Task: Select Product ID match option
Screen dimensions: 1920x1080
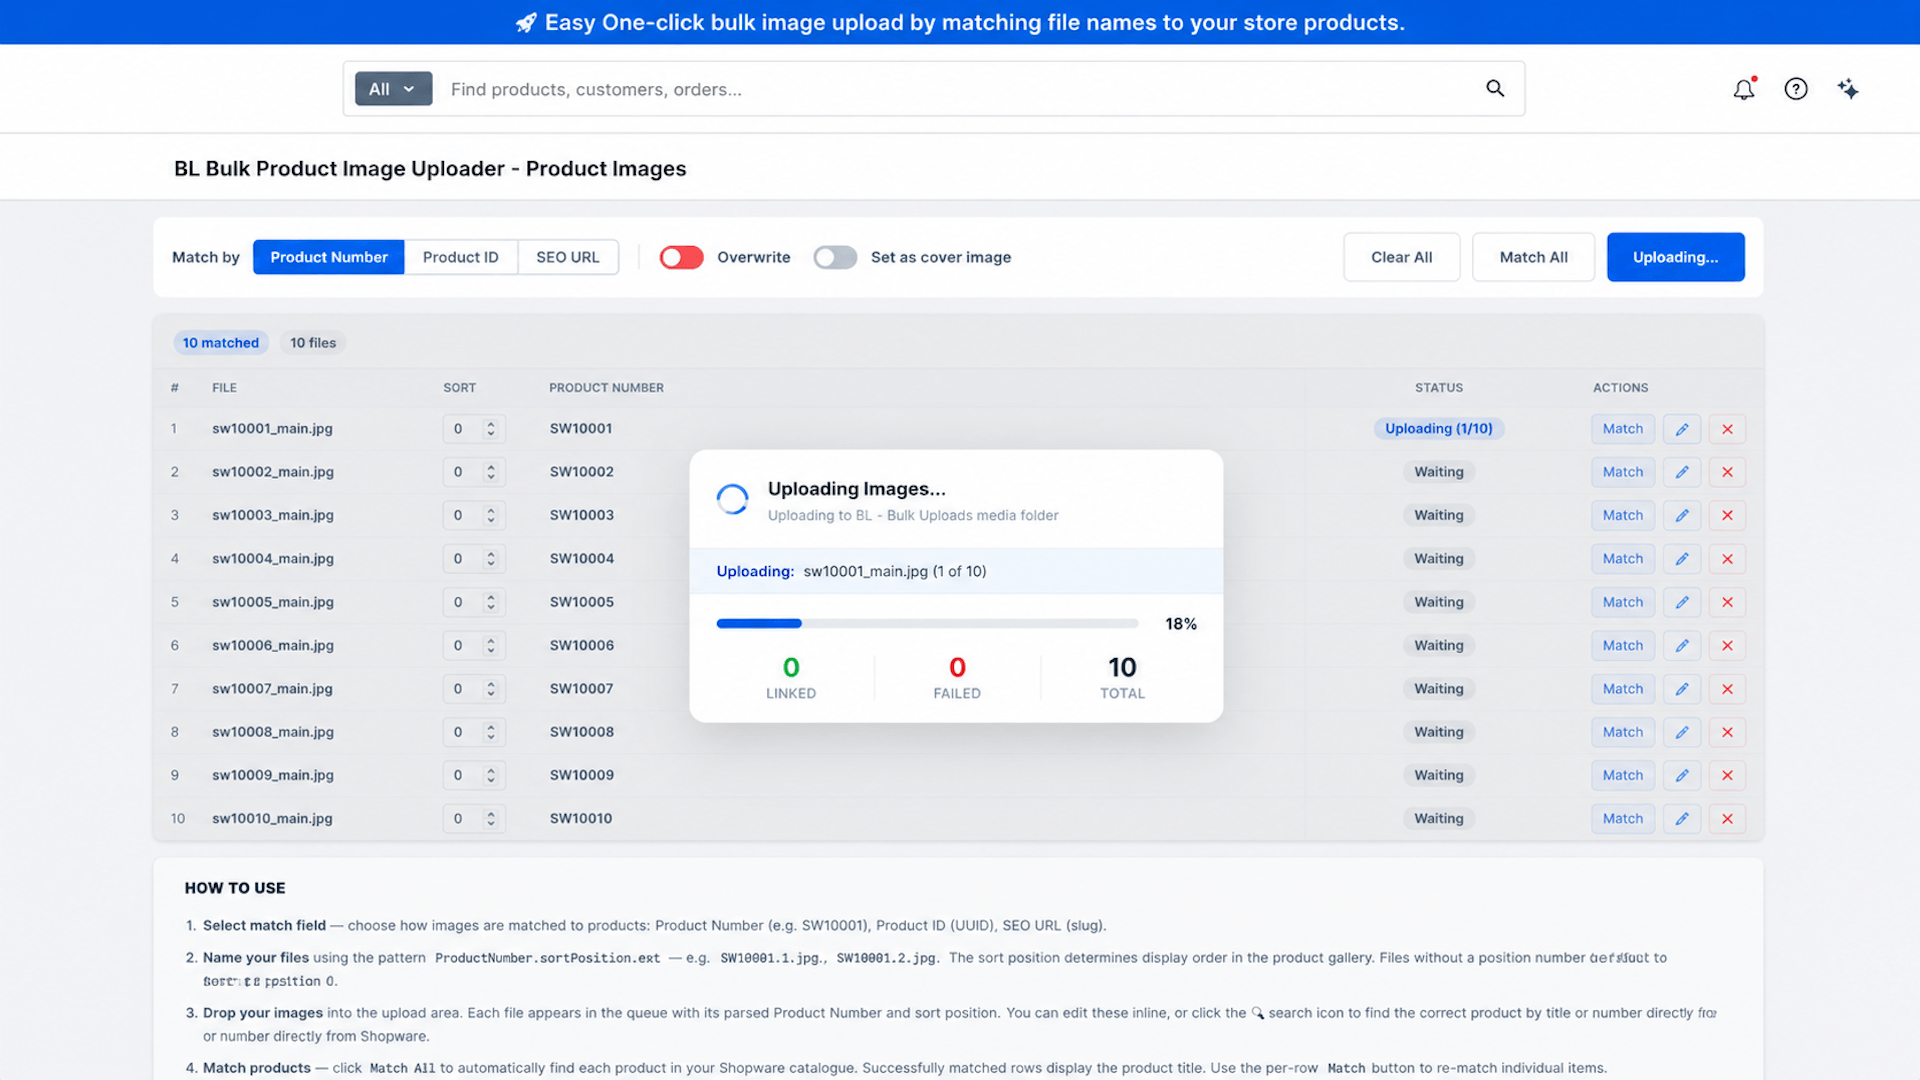Action: [x=460, y=257]
